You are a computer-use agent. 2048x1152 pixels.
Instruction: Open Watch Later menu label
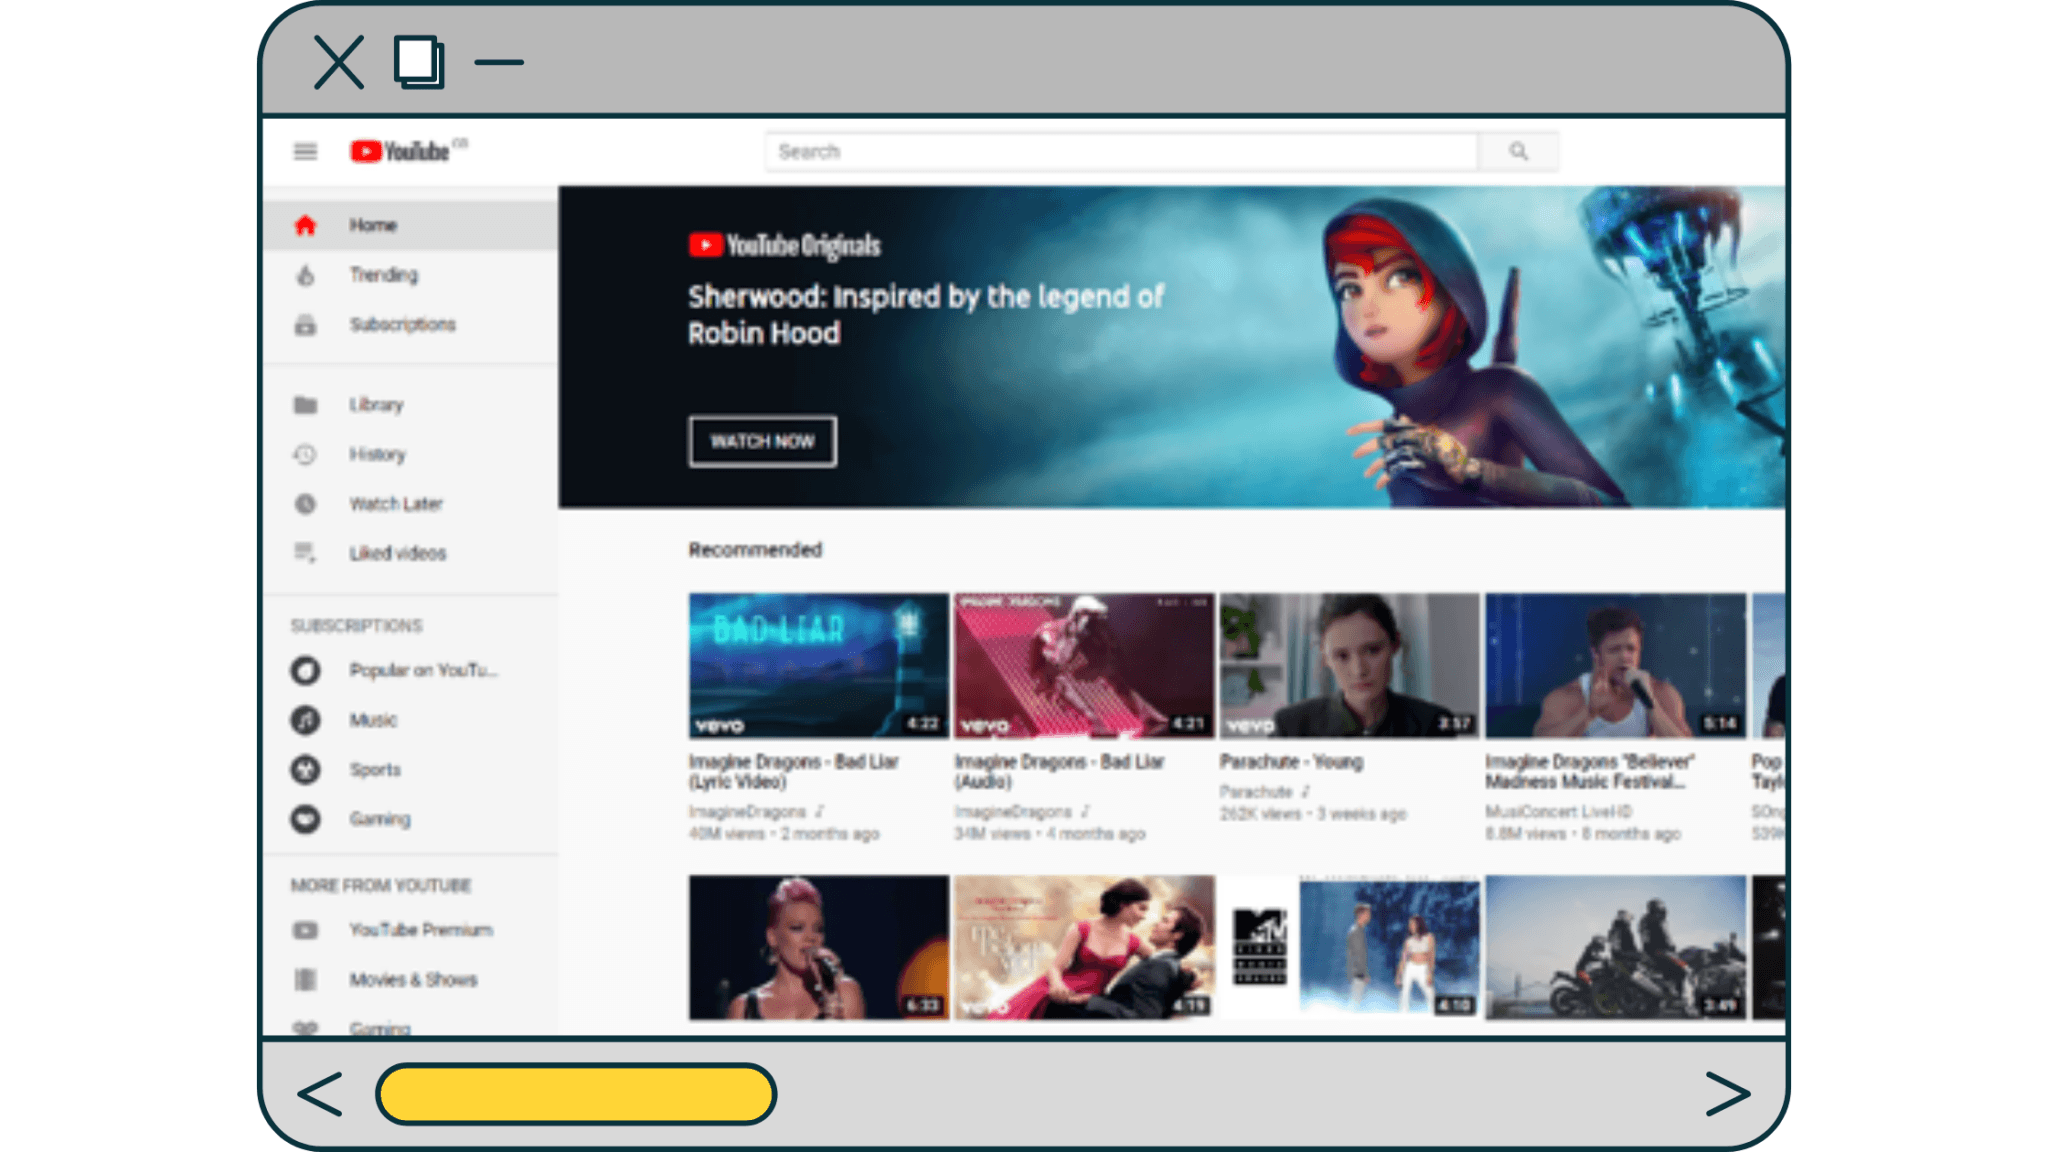pos(396,504)
